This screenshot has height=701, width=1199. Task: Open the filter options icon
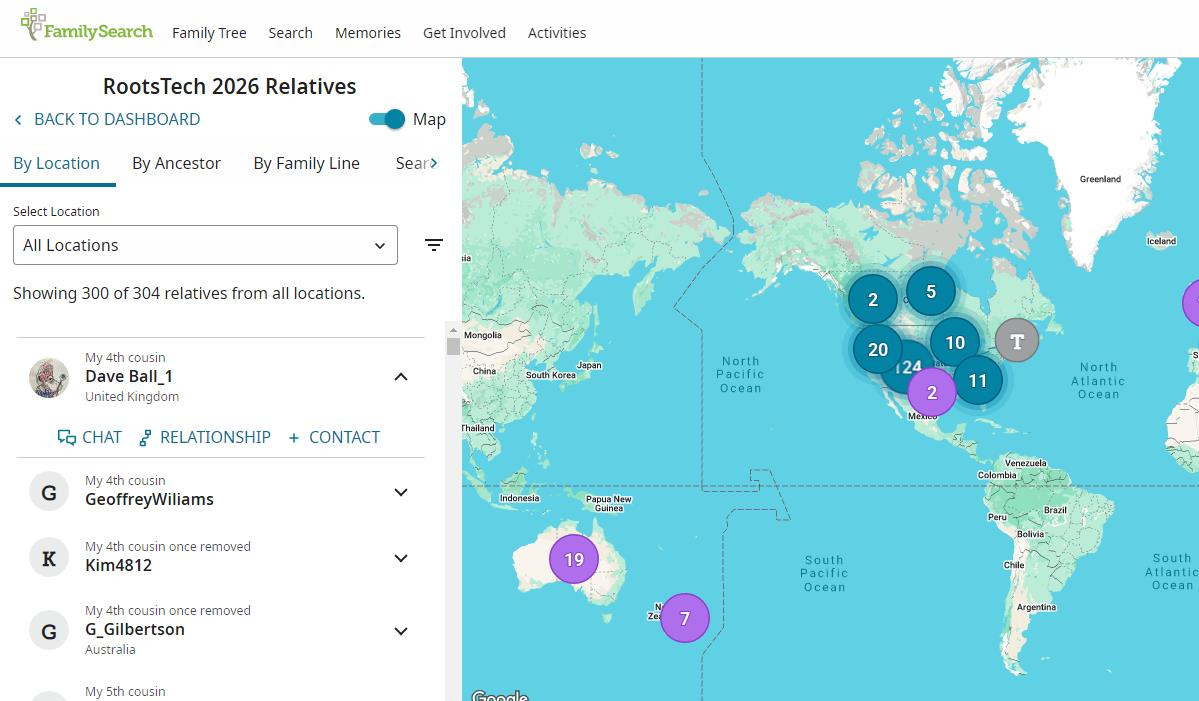(x=434, y=245)
